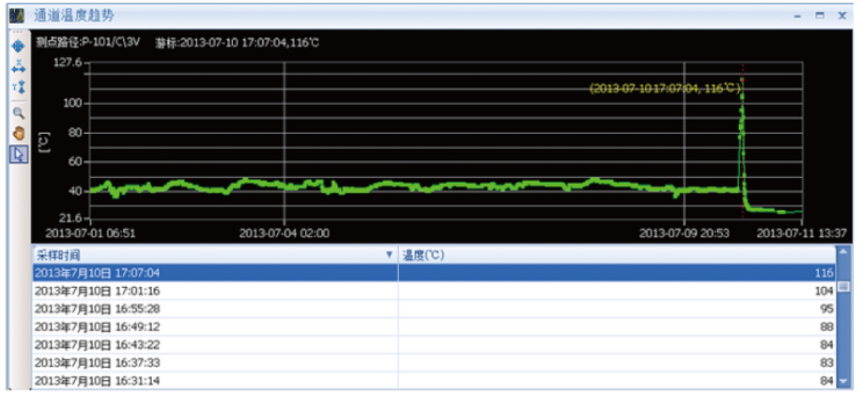
Task: Activate the magnifier zoom tool
Action: (19, 114)
